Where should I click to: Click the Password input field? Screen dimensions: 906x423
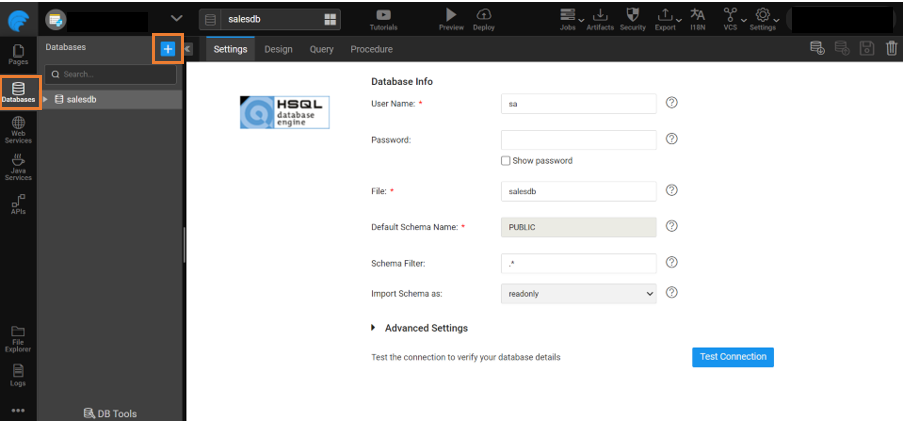click(578, 140)
